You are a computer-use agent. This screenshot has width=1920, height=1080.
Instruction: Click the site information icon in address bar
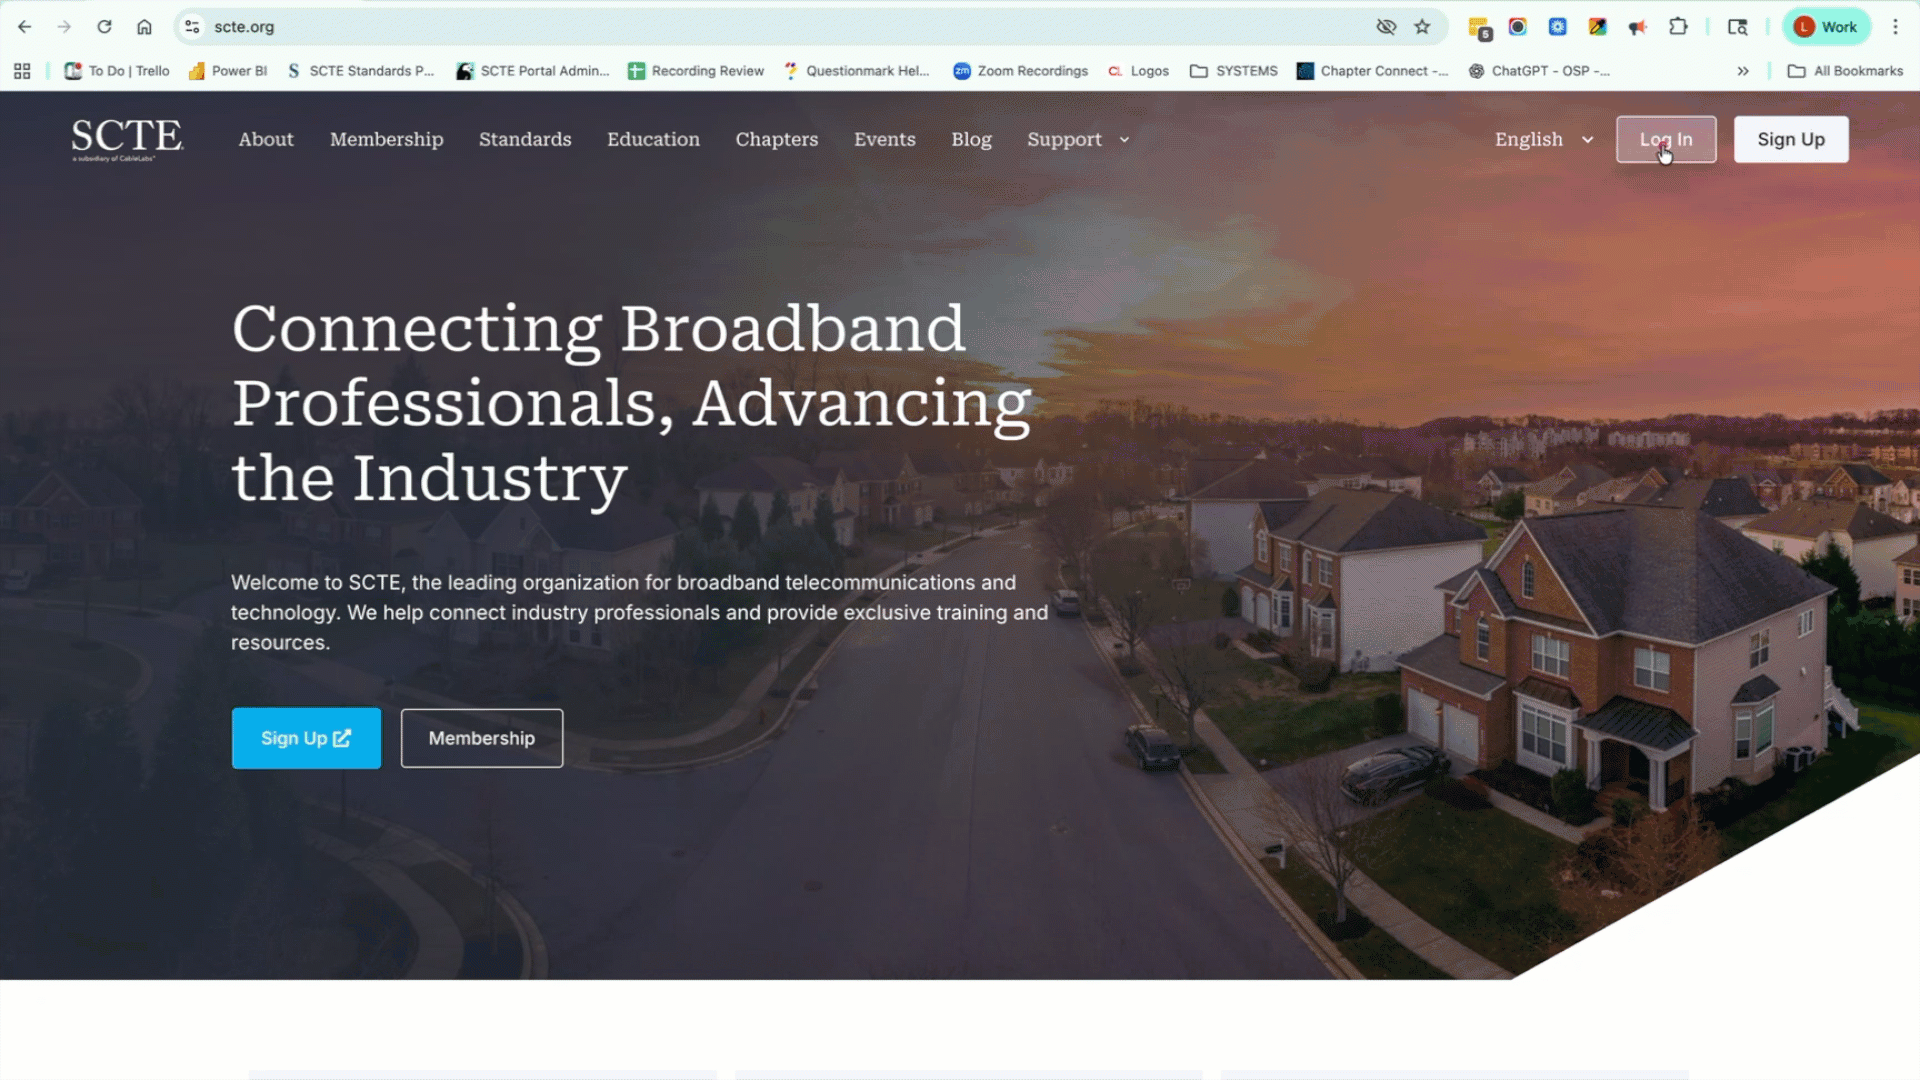(x=193, y=27)
